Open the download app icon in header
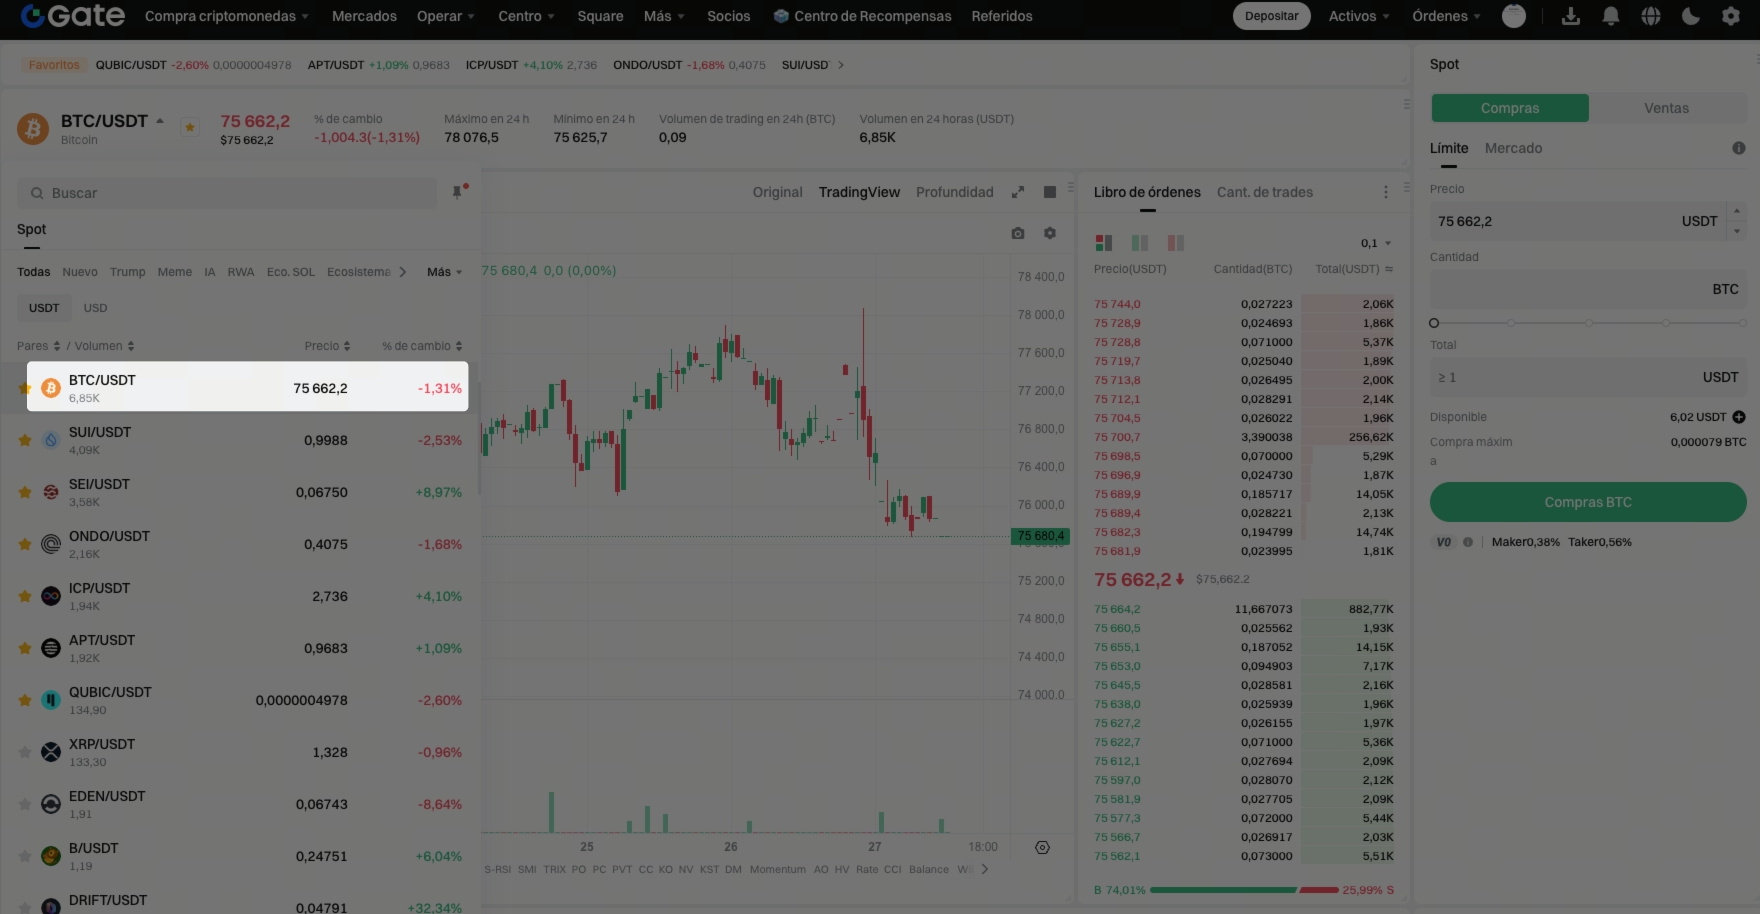Image resolution: width=1760 pixels, height=914 pixels. (x=1571, y=16)
